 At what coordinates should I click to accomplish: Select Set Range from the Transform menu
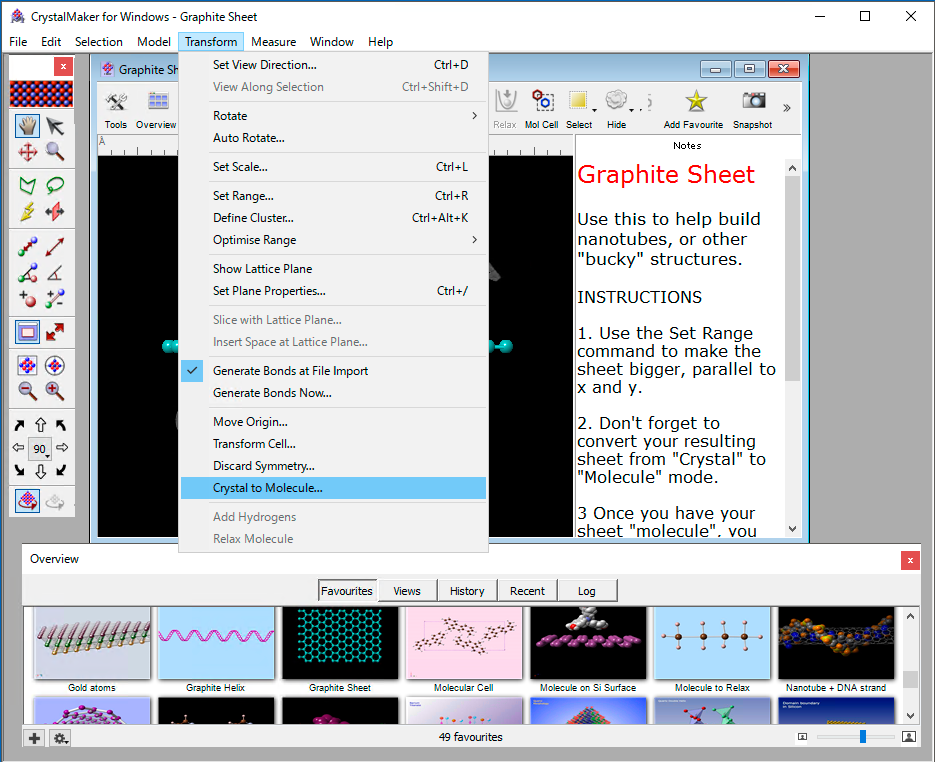(x=333, y=196)
